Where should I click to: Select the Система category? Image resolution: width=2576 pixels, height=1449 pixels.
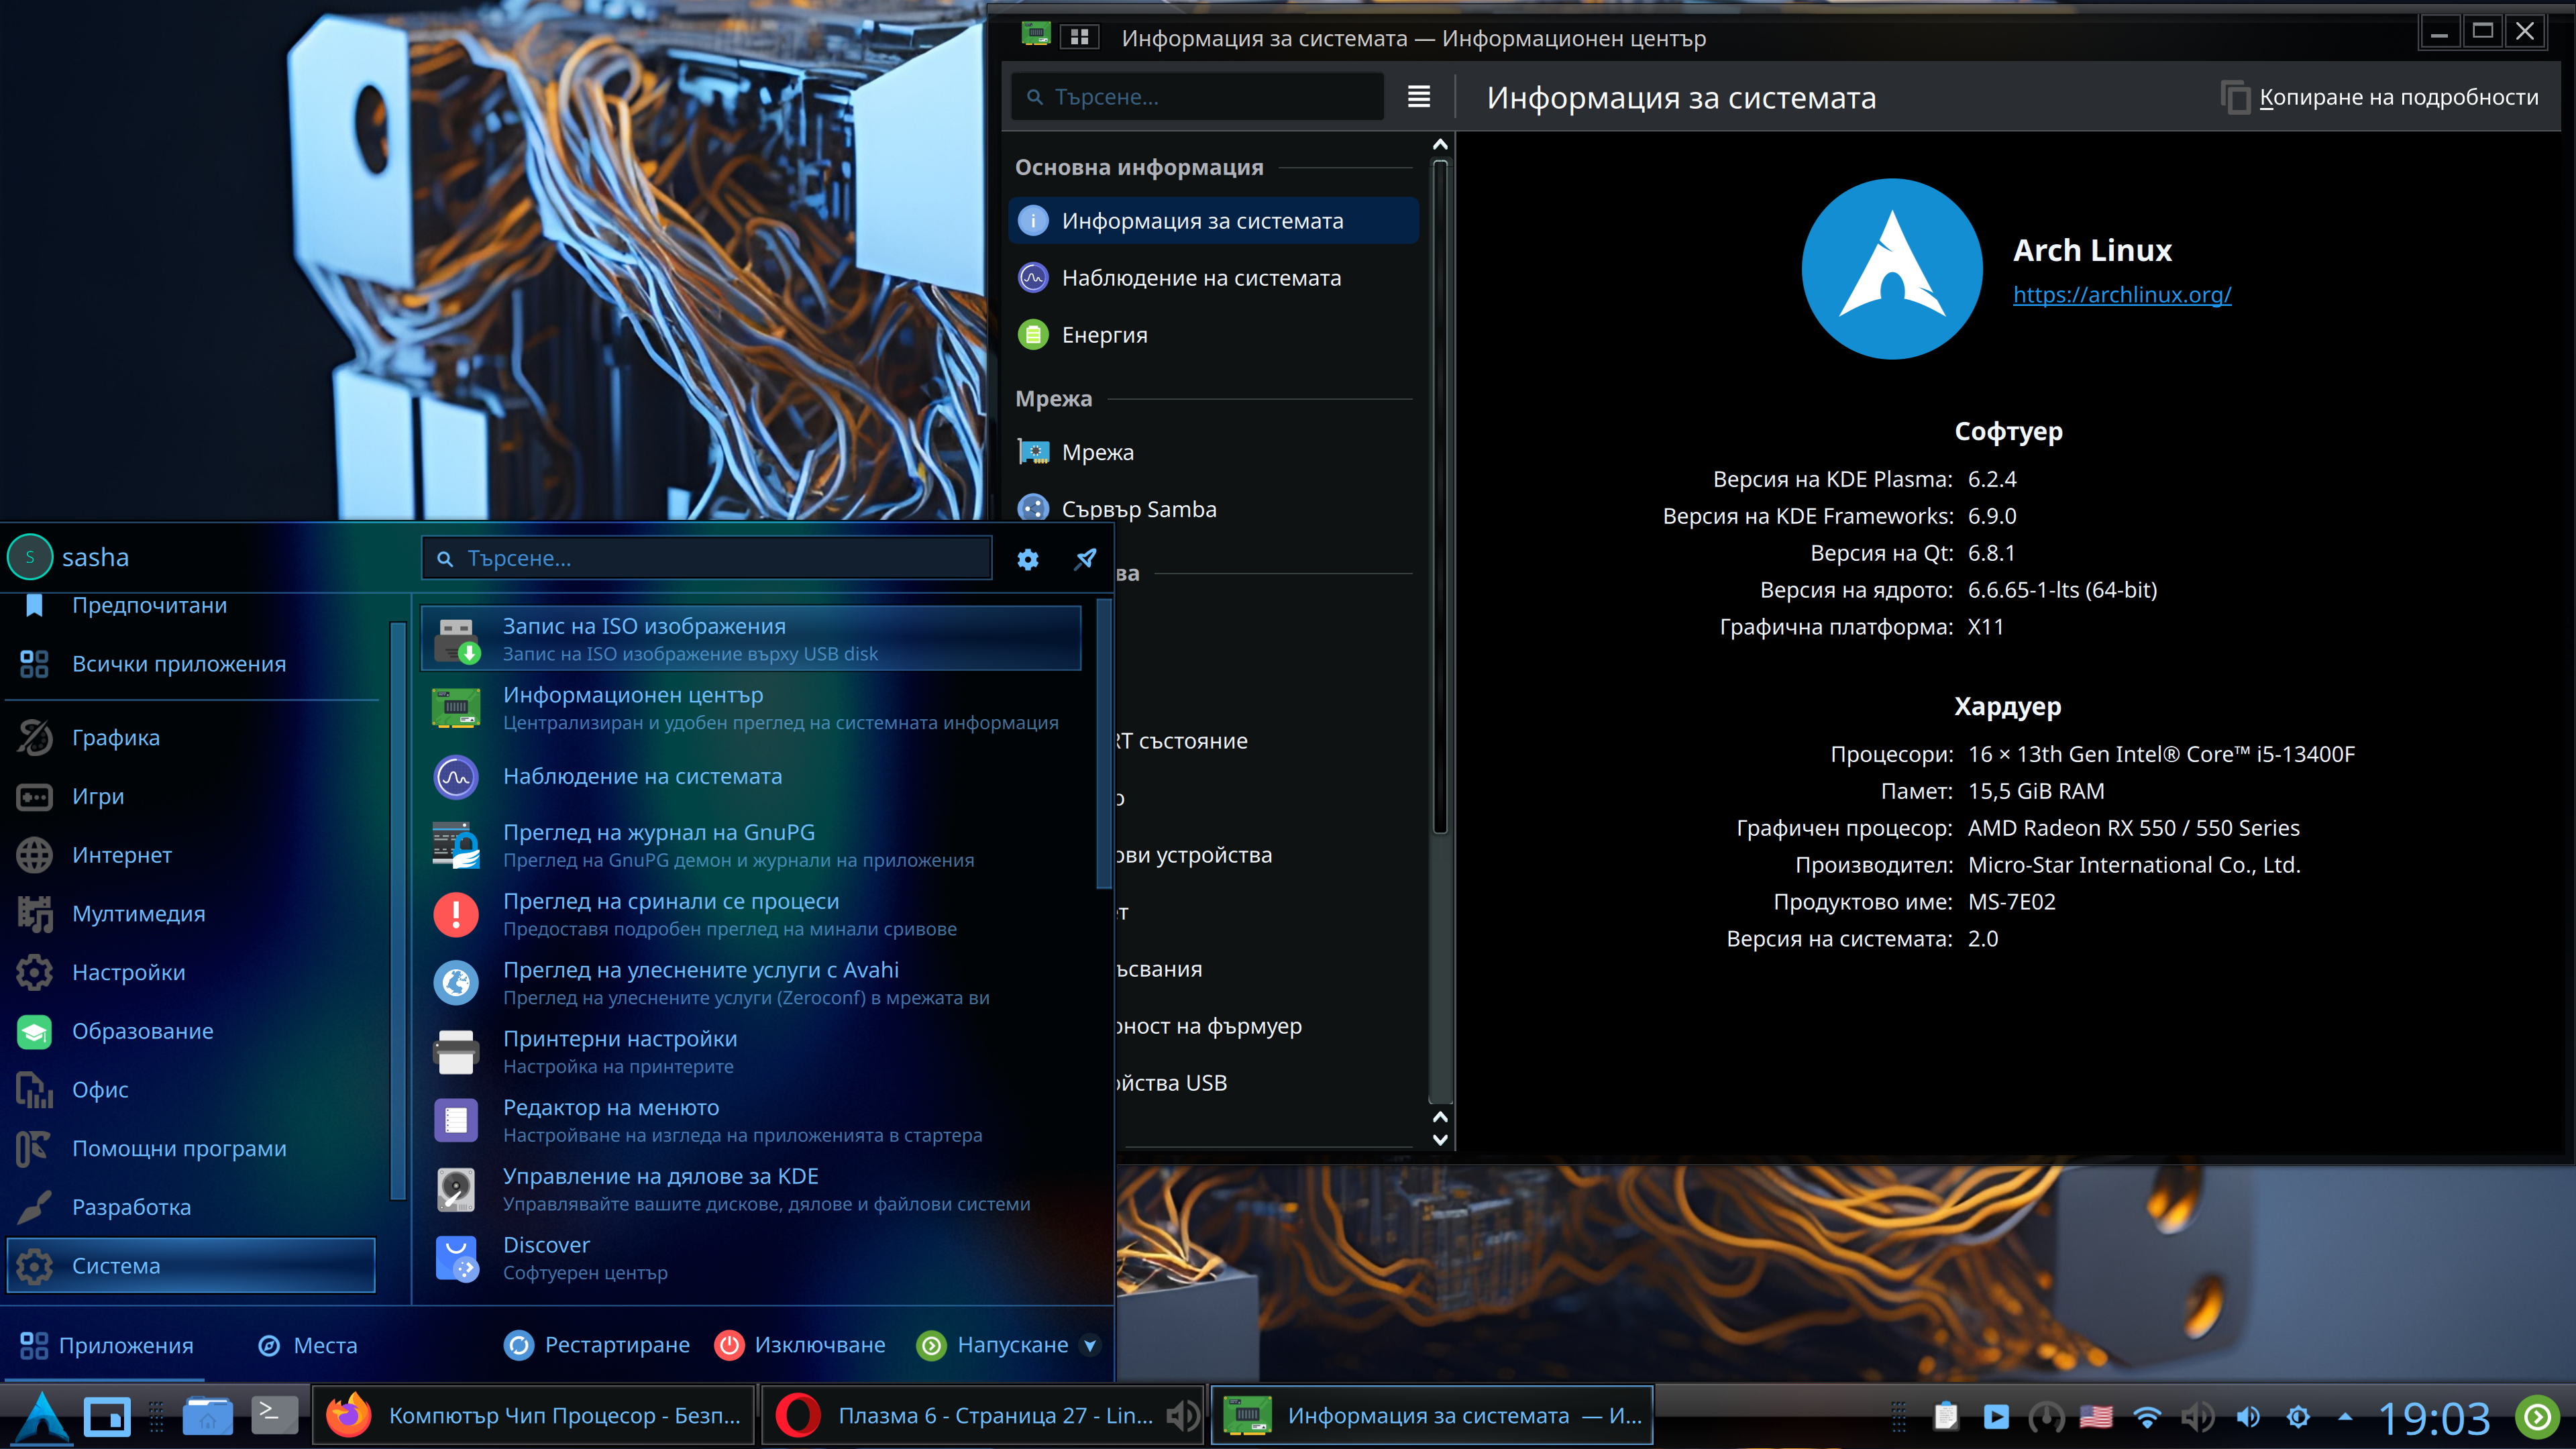(190, 1266)
